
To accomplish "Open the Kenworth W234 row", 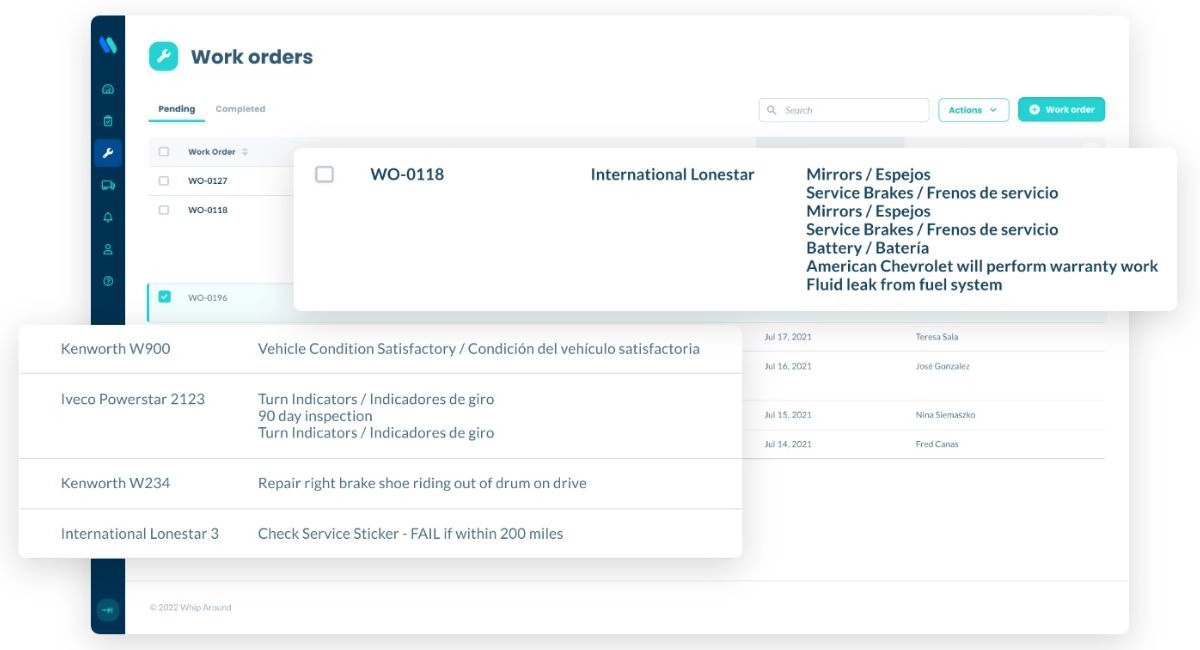I will click(115, 483).
